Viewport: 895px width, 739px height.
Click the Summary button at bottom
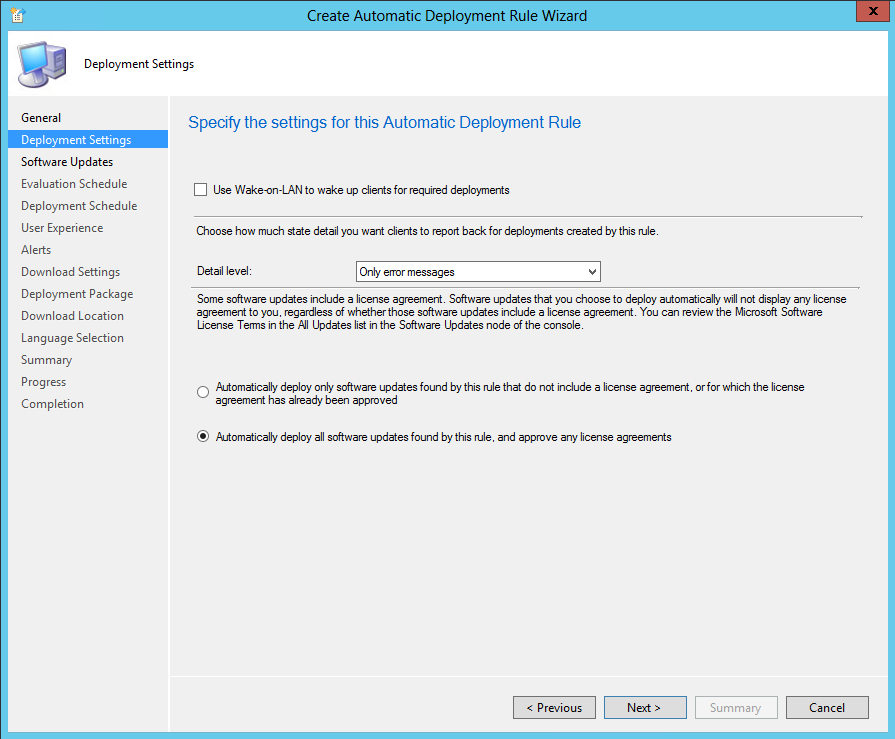tap(736, 708)
